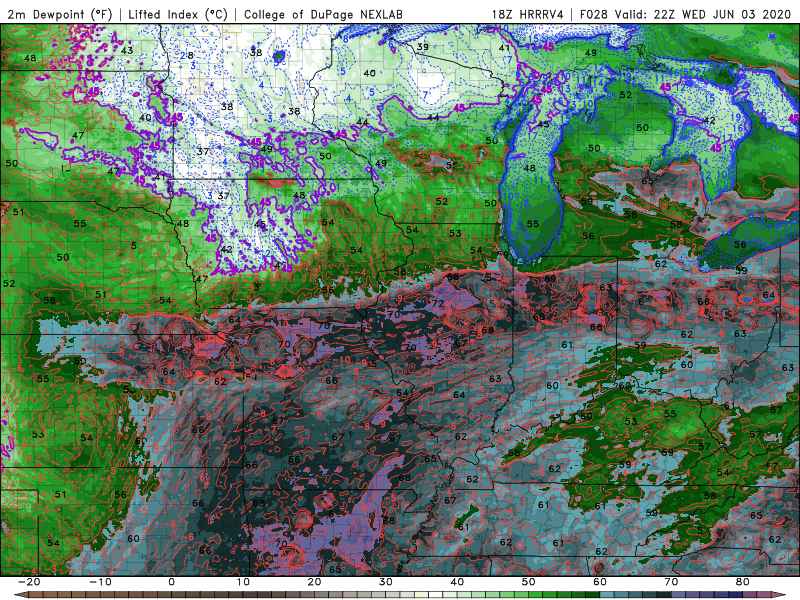
Task: Click the "18Z HRRRV4" model run label
Action: coord(528,14)
